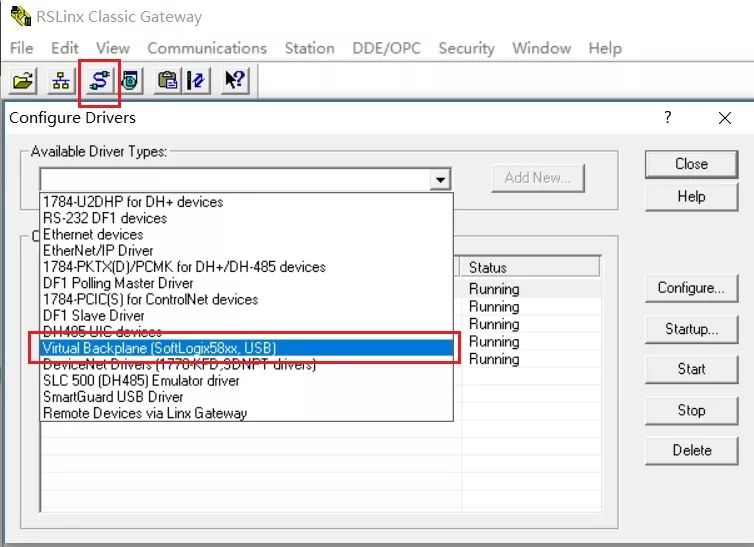Open the Station menu

click(309, 48)
